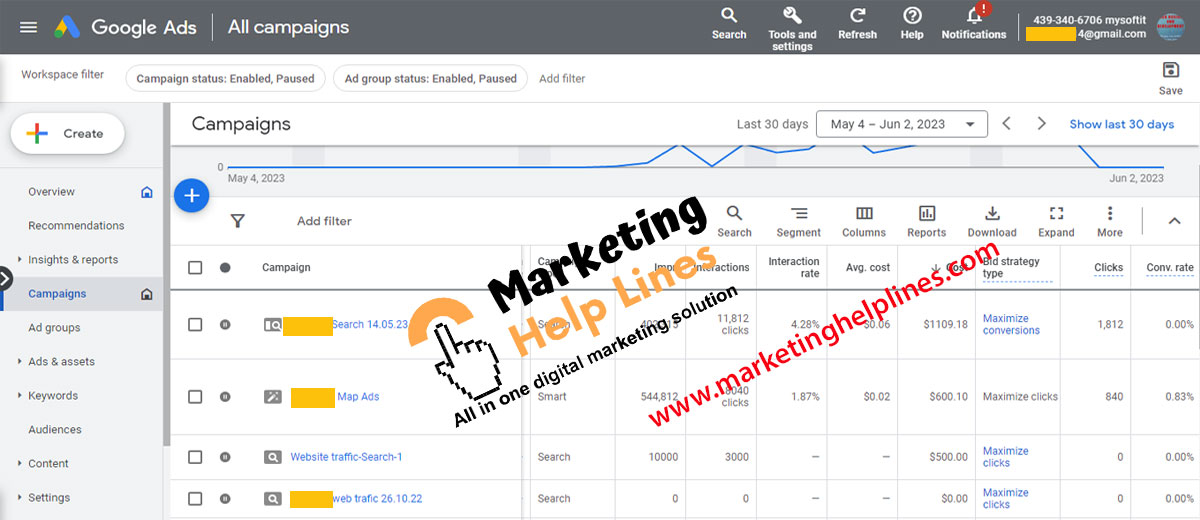Click the home icon next to Overview
Image resolution: width=1200 pixels, height=520 pixels.
pyautogui.click(x=147, y=192)
